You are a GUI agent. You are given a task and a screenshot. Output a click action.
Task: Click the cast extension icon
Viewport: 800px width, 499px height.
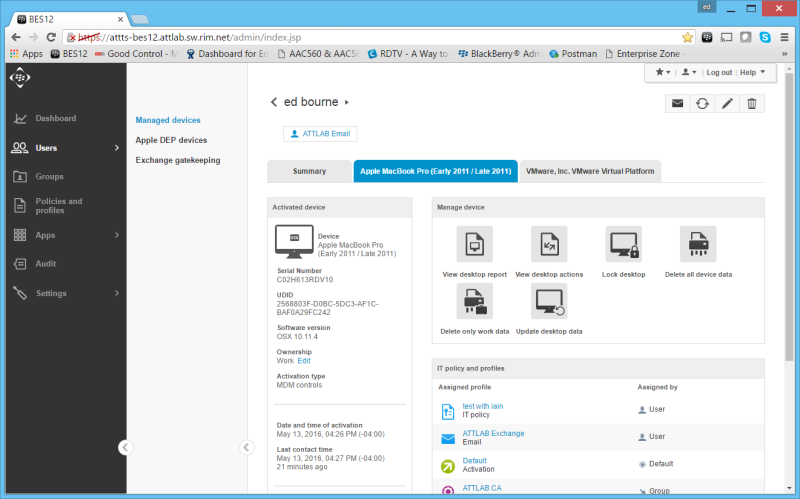tap(726, 37)
